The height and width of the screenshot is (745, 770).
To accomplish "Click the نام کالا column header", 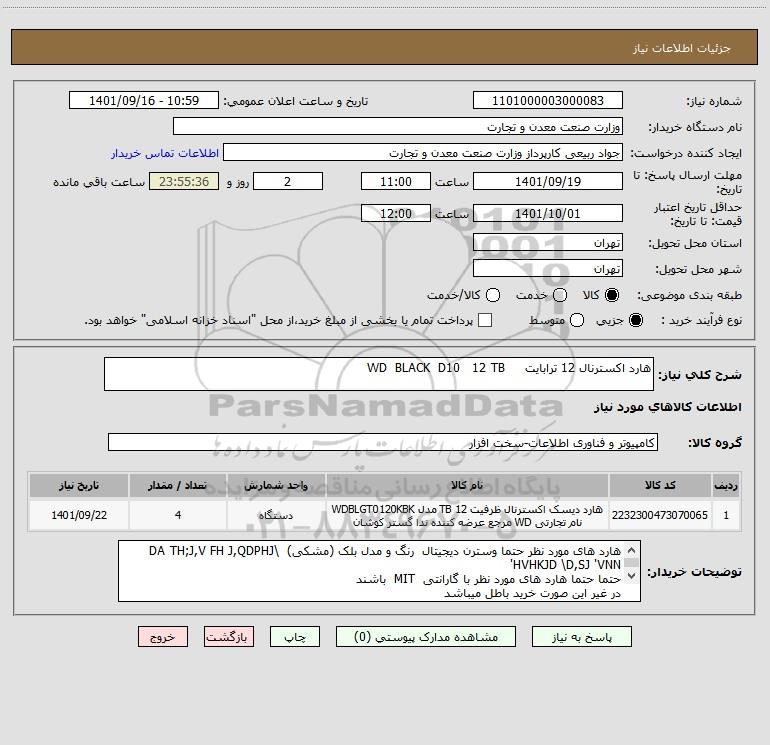I will pos(467,485).
